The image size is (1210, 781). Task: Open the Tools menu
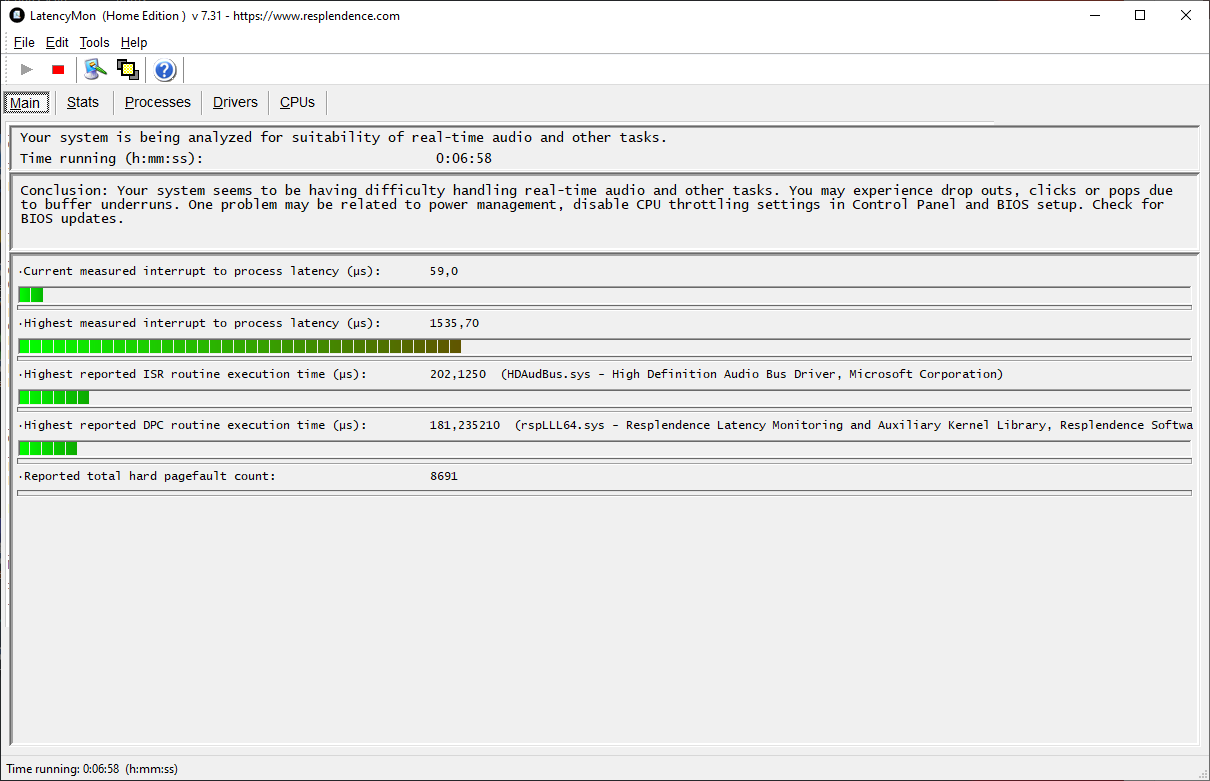click(x=95, y=43)
